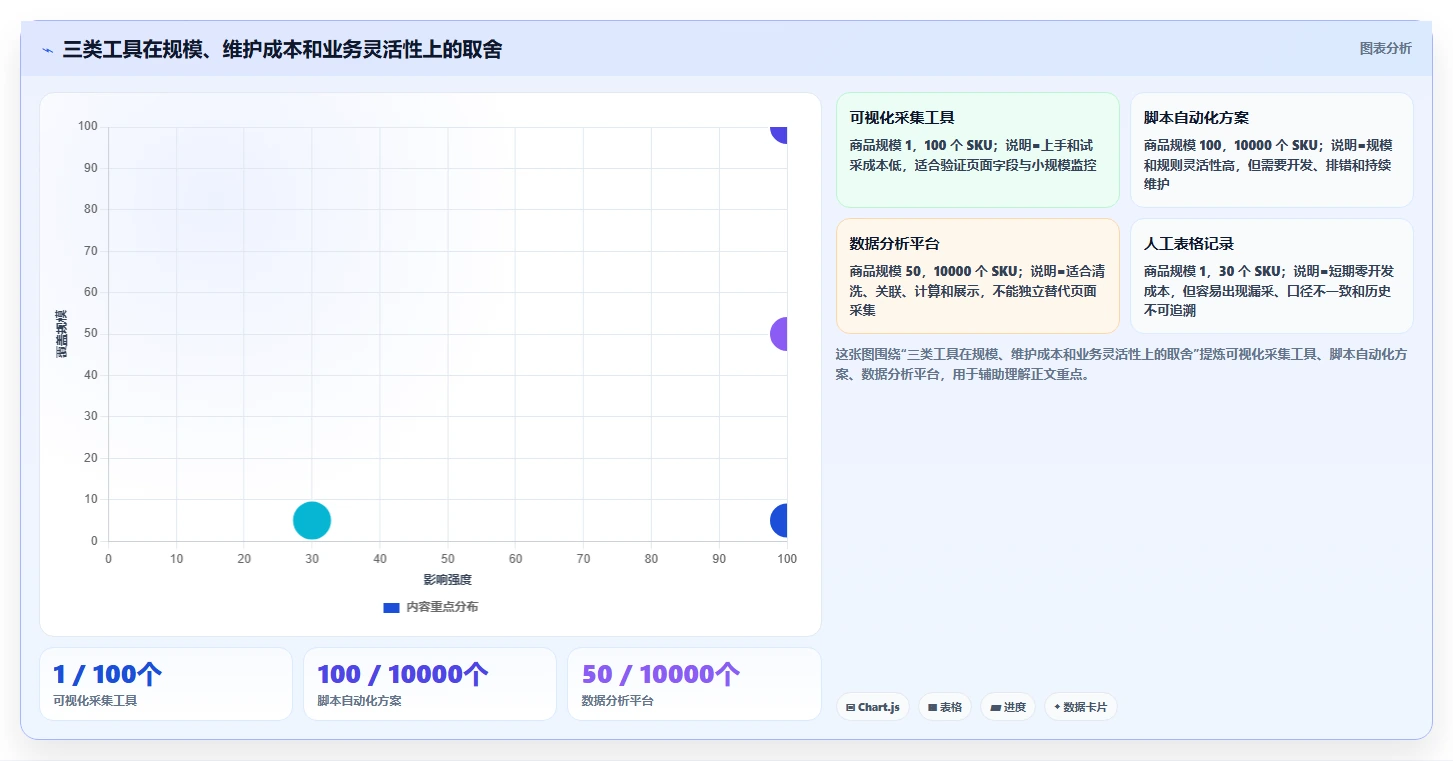Viewport: 1453px width, 761px height.
Task: Open the 可视化采集工具 info card title
Action: point(902,118)
